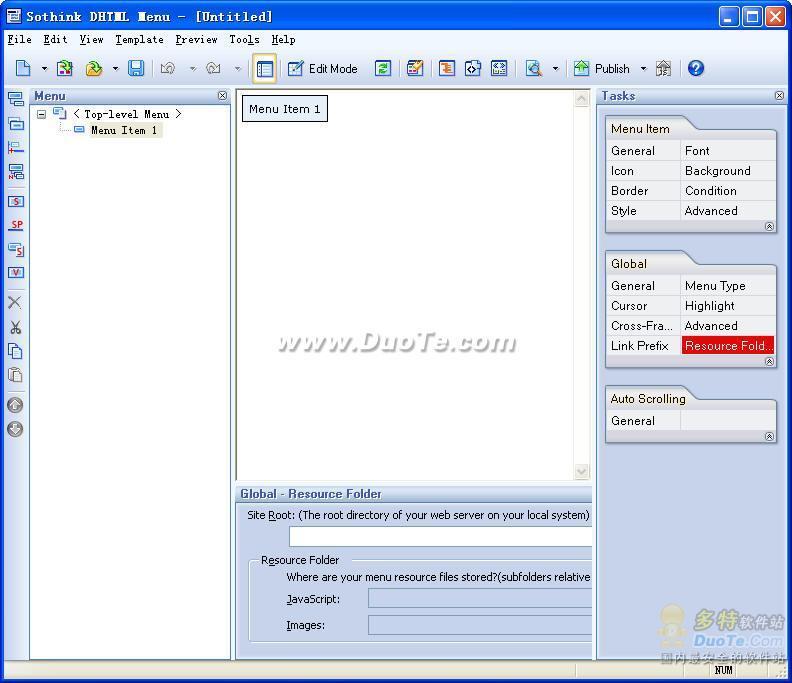Image resolution: width=792 pixels, height=683 pixels.
Task: Open Menu Item Font settings
Action: tap(727, 151)
